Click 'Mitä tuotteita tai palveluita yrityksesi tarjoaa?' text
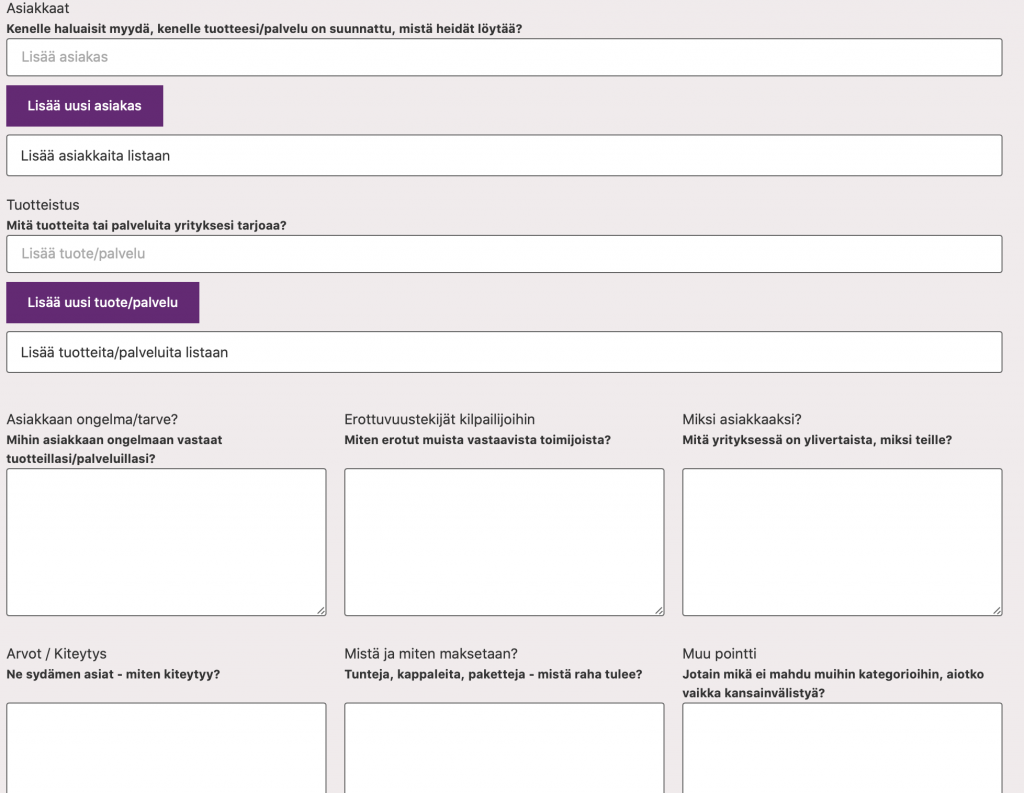Image resolution: width=1024 pixels, height=793 pixels. [x=146, y=225]
